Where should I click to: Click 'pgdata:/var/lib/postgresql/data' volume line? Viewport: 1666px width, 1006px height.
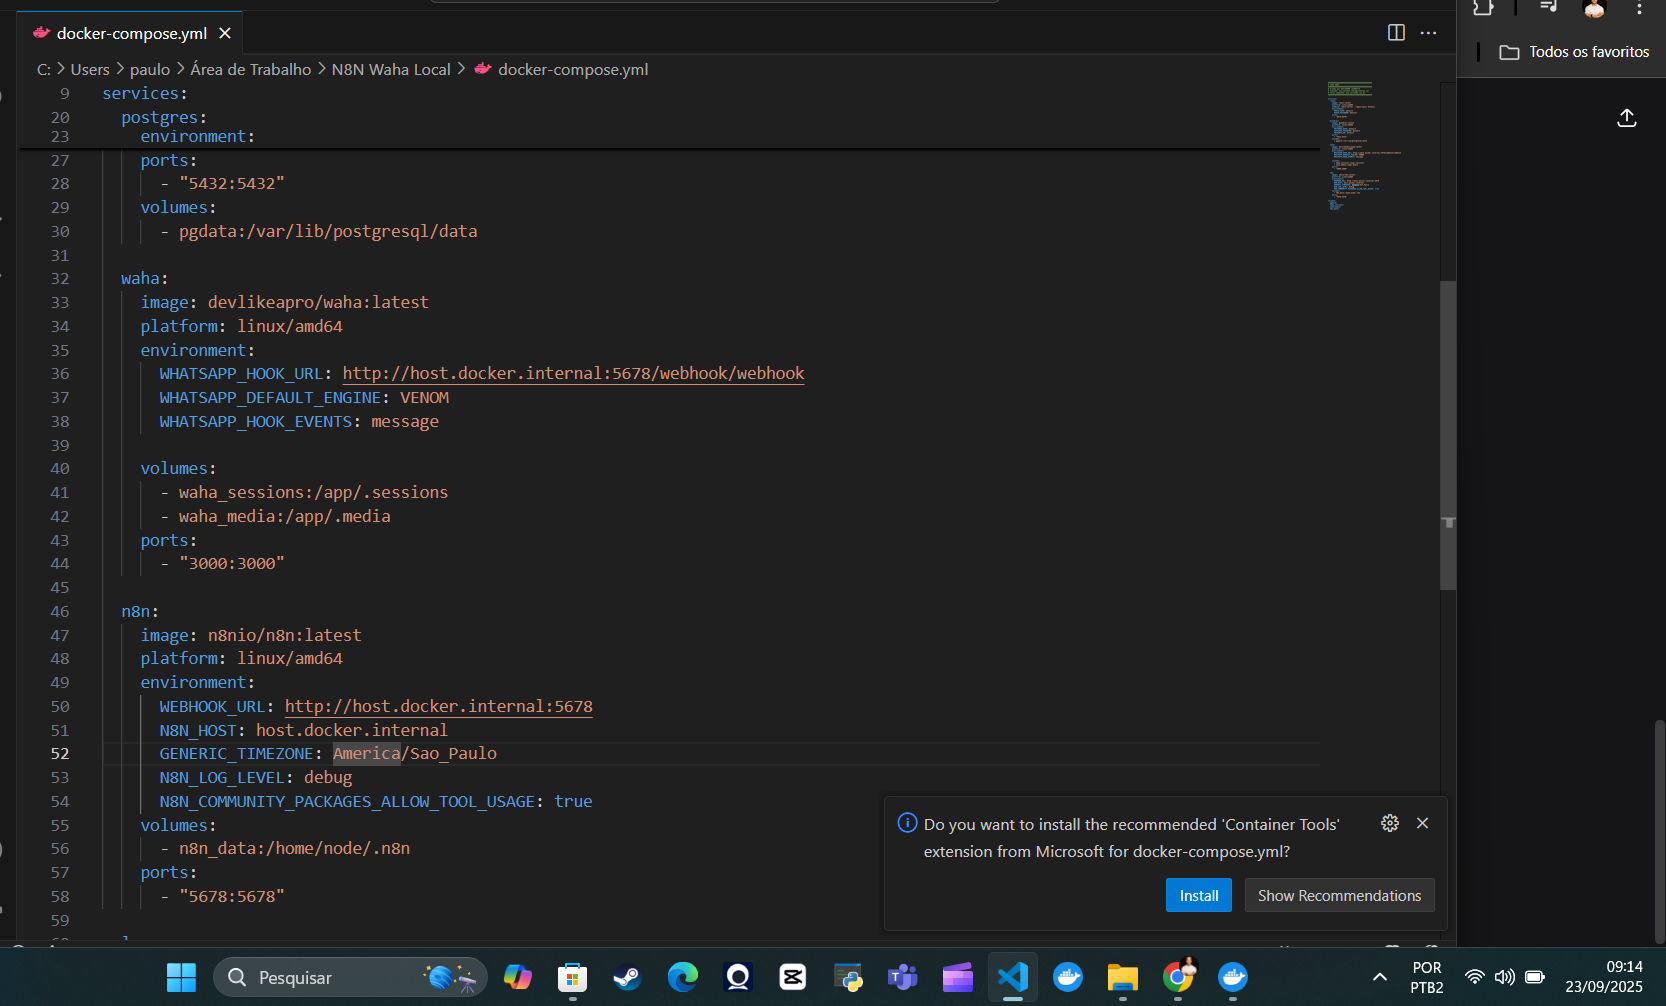(328, 231)
